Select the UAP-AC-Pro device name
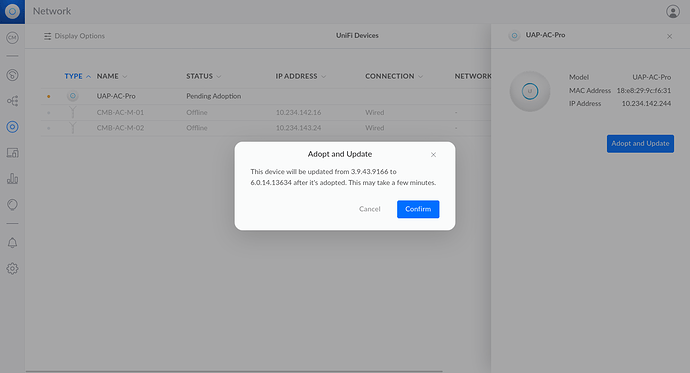 116,96
